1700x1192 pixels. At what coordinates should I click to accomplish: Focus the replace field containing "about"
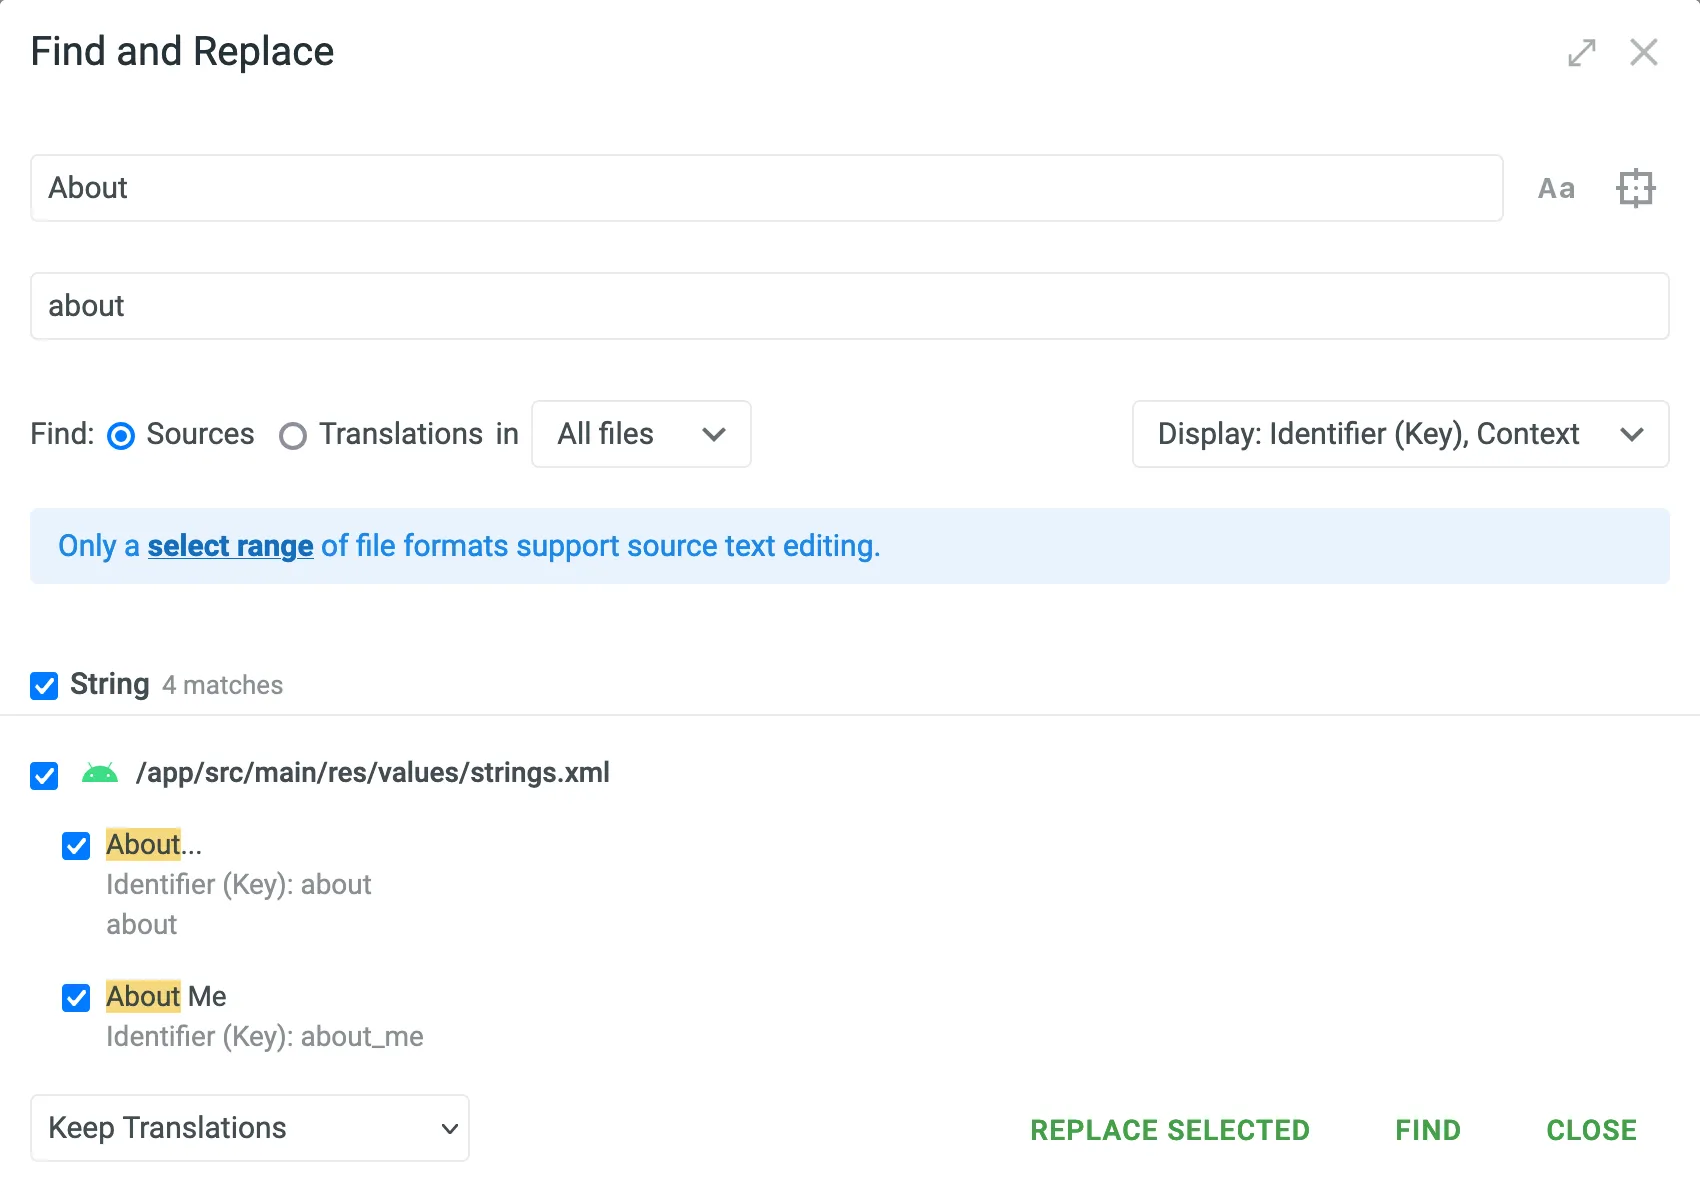click(849, 306)
